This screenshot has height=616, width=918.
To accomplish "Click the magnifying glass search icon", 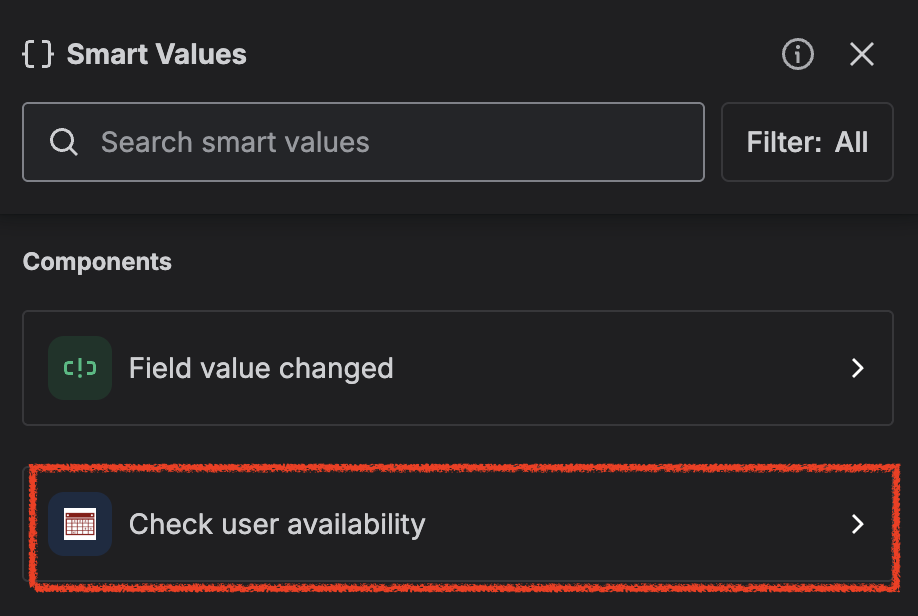I will [x=64, y=142].
